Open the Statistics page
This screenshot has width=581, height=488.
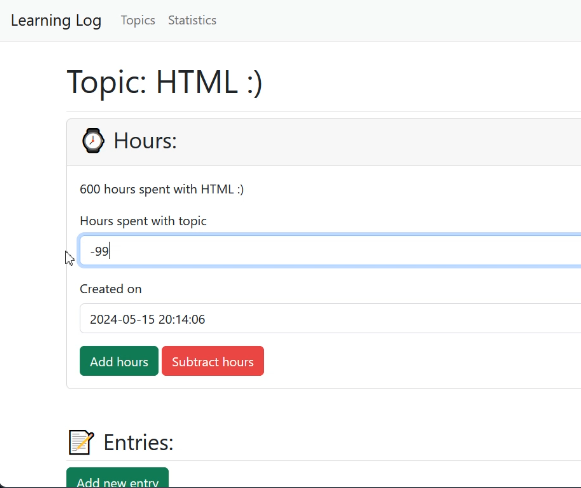(192, 20)
